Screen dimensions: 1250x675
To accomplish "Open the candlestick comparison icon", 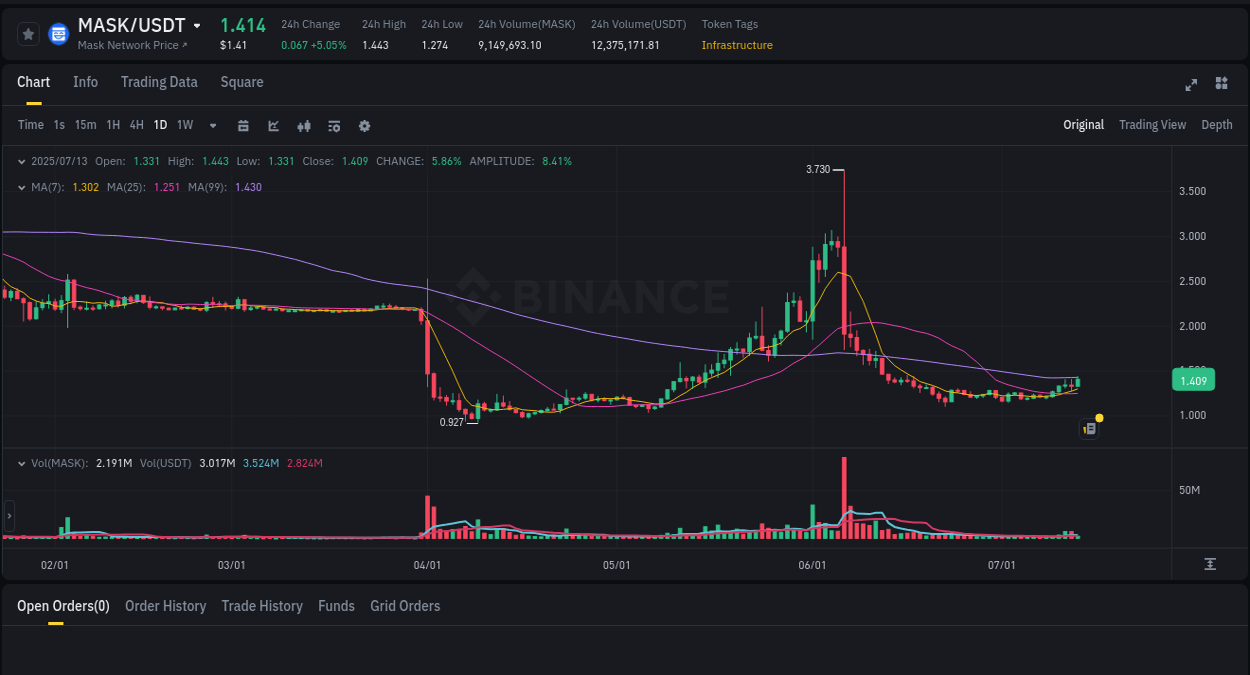I will coord(303,125).
